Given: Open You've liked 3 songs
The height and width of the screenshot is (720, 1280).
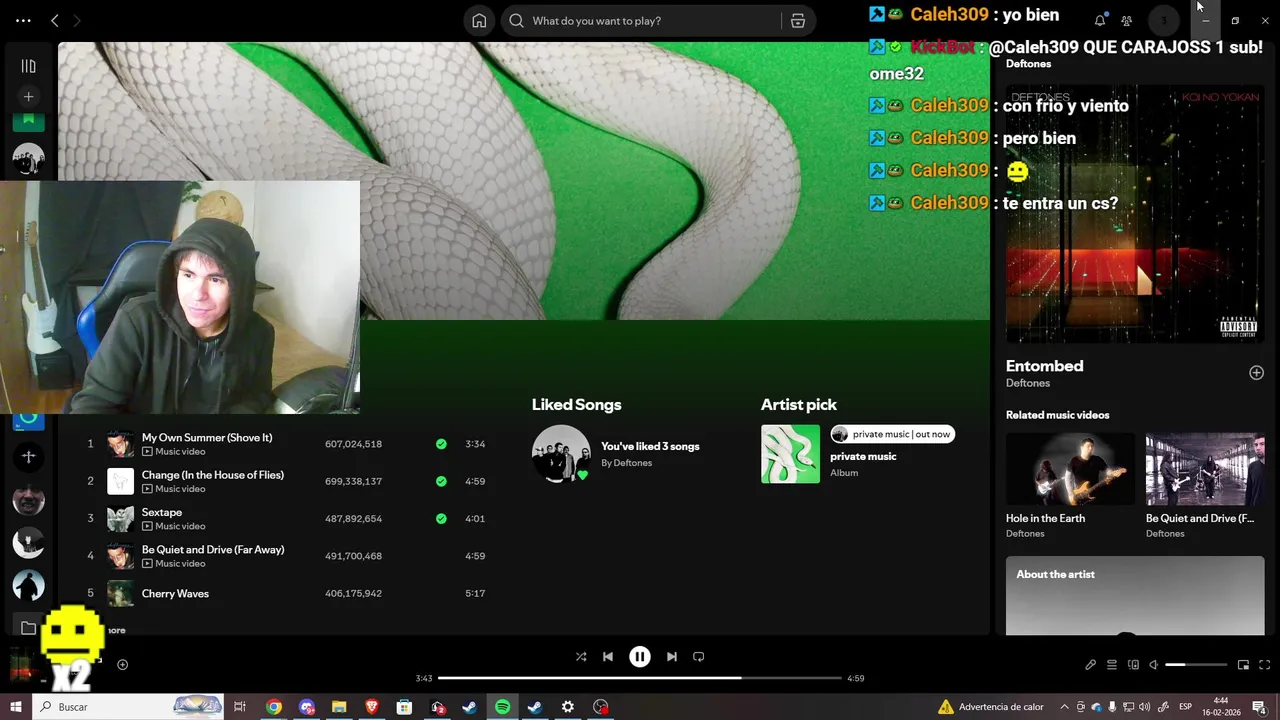Looking at the screenshot, I should tap(650, 447).
